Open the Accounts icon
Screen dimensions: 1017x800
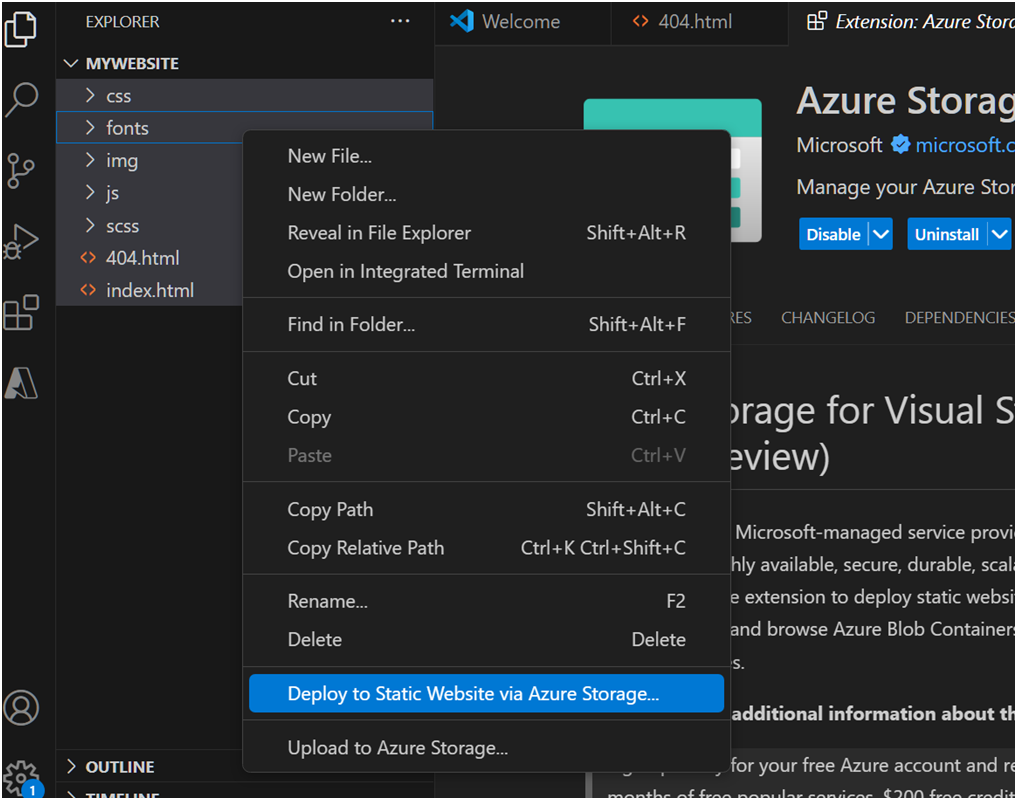(x=21, y=707)
